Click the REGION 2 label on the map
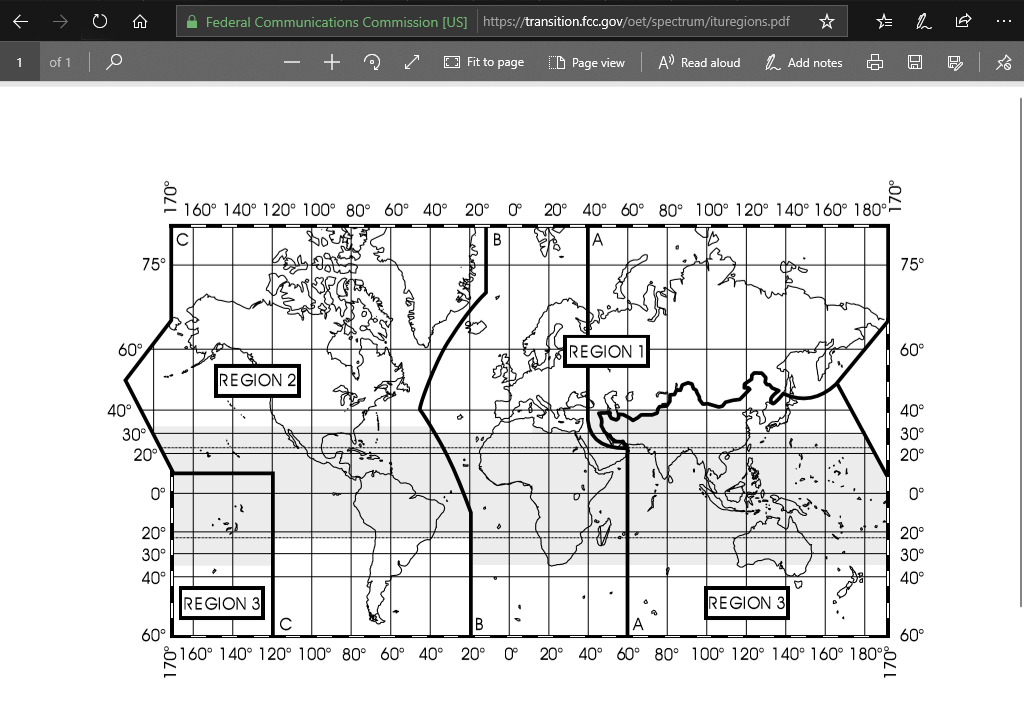The image size is (1024, 701). pyautogui.click(x=257, y=381)
